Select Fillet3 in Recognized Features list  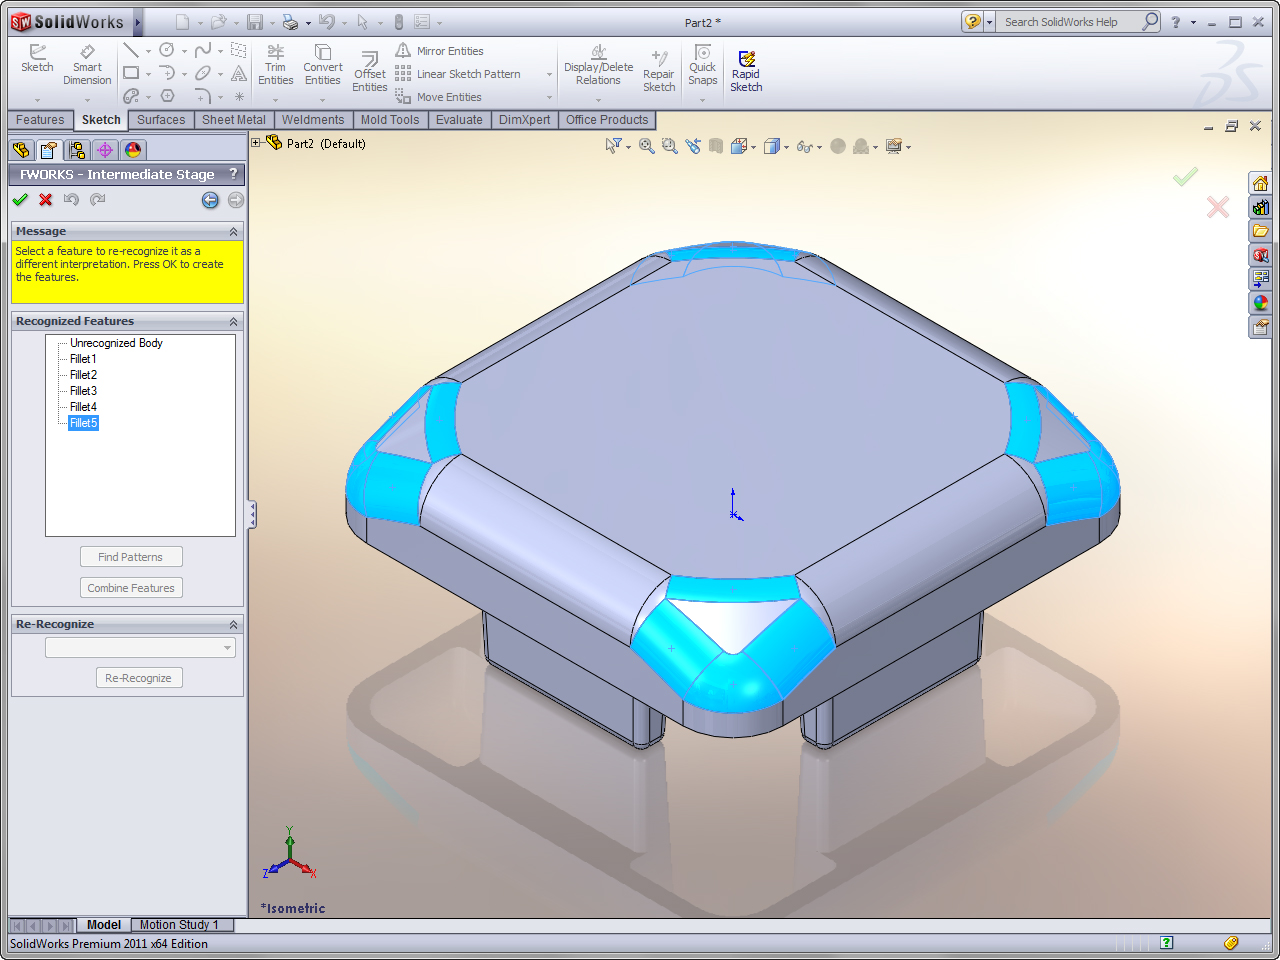coord(83,391)
